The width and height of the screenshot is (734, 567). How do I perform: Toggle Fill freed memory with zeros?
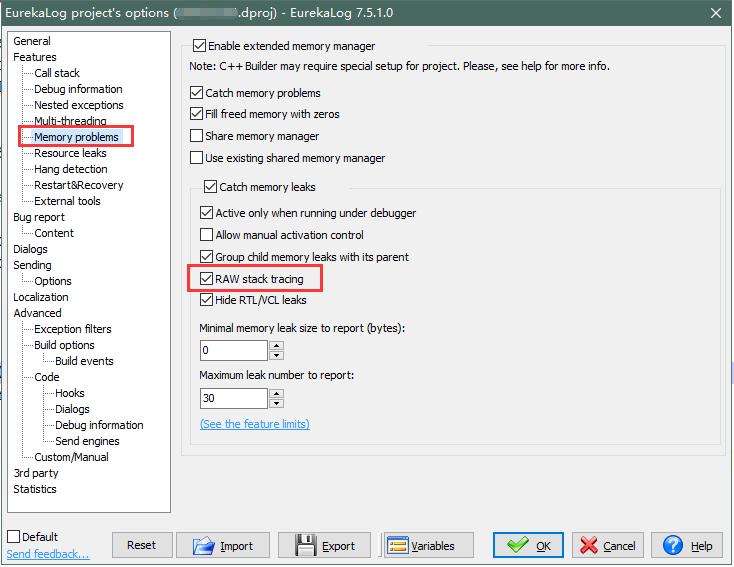point(197,114)
